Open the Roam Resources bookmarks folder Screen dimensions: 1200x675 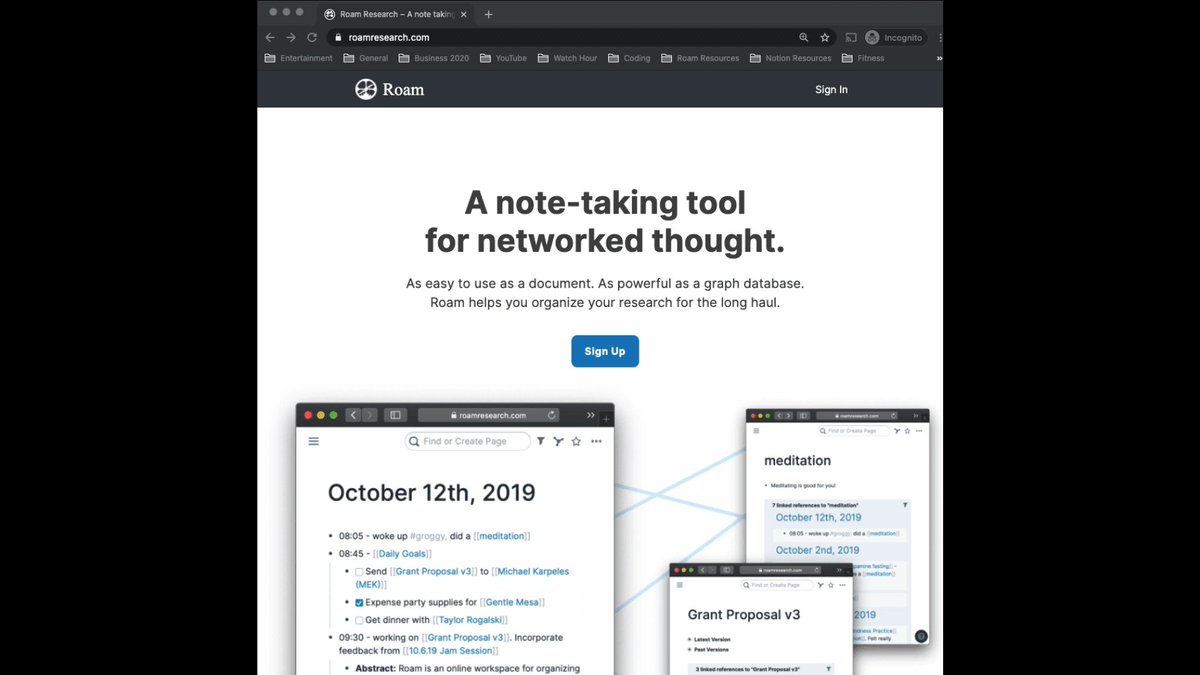click(700, 58)
